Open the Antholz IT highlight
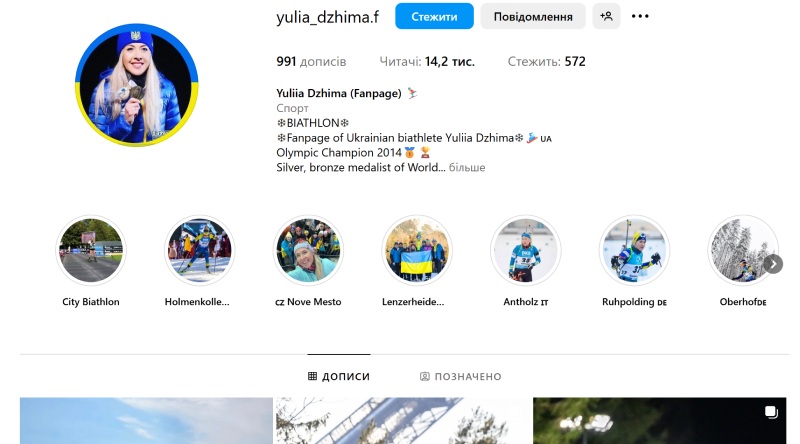This screenshot has height=444, width=800. tap(526, 250)
